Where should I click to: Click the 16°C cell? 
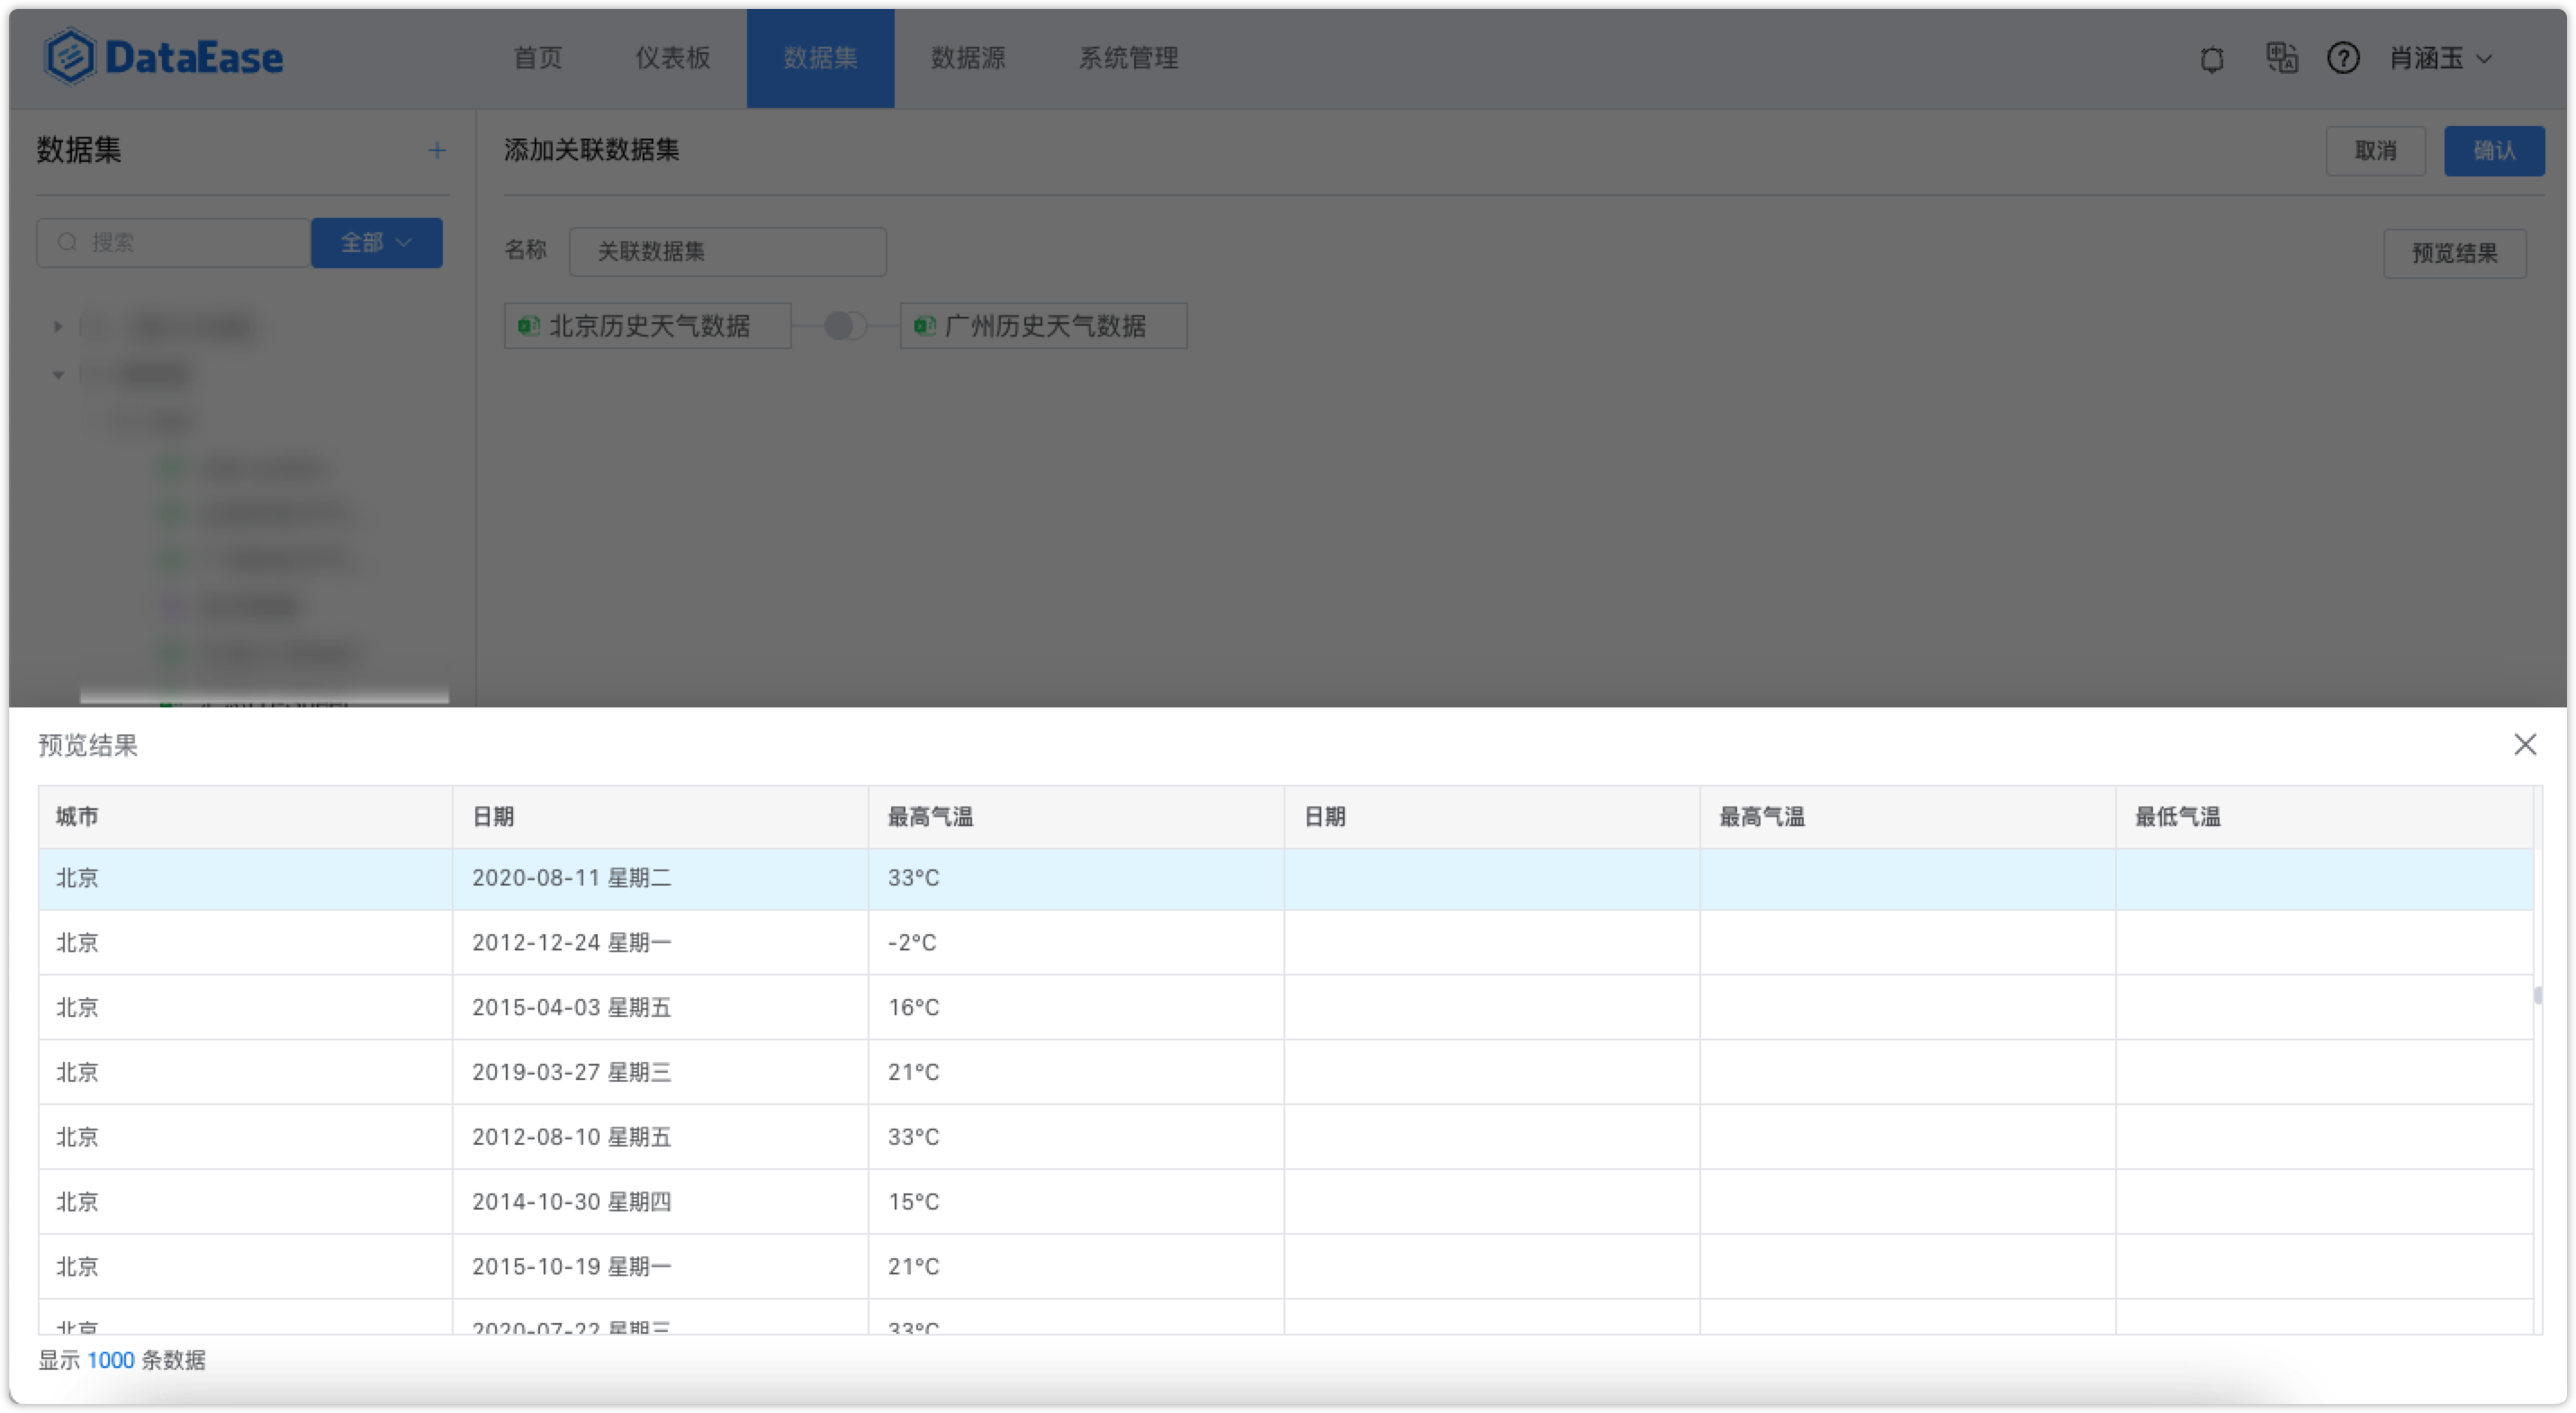[1076, 1008]
